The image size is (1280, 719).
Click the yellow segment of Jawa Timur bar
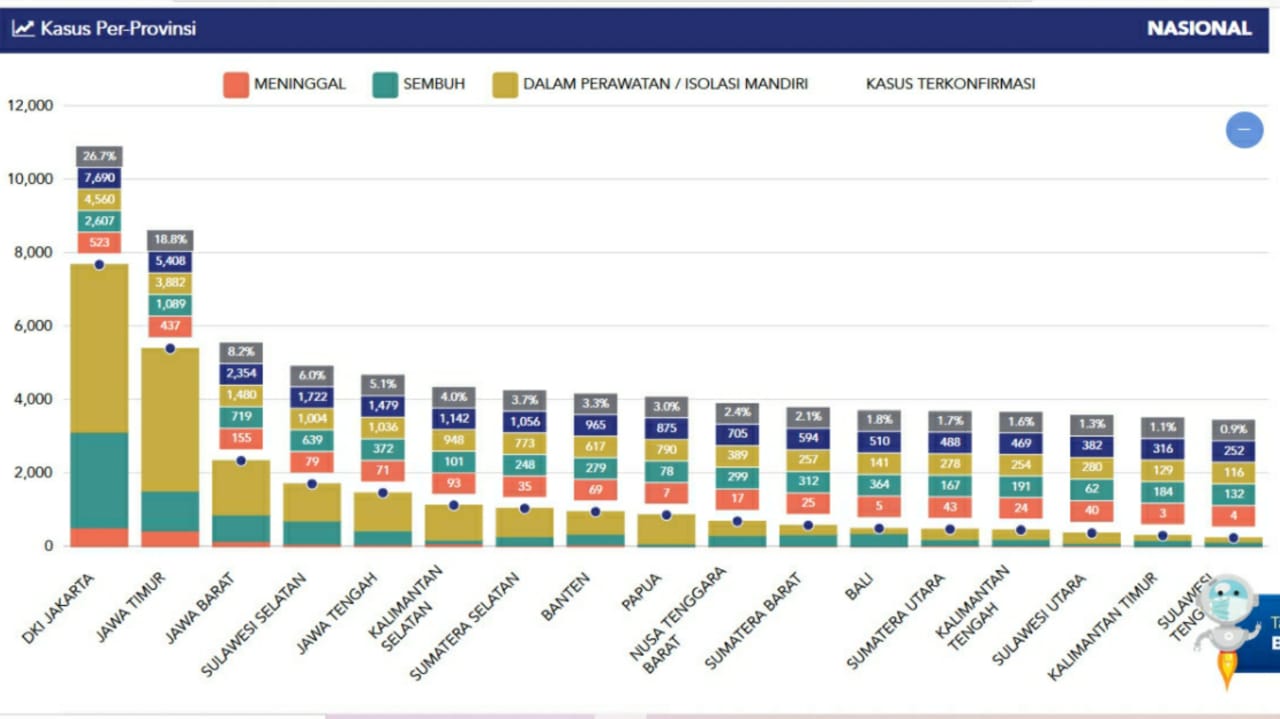170,420
